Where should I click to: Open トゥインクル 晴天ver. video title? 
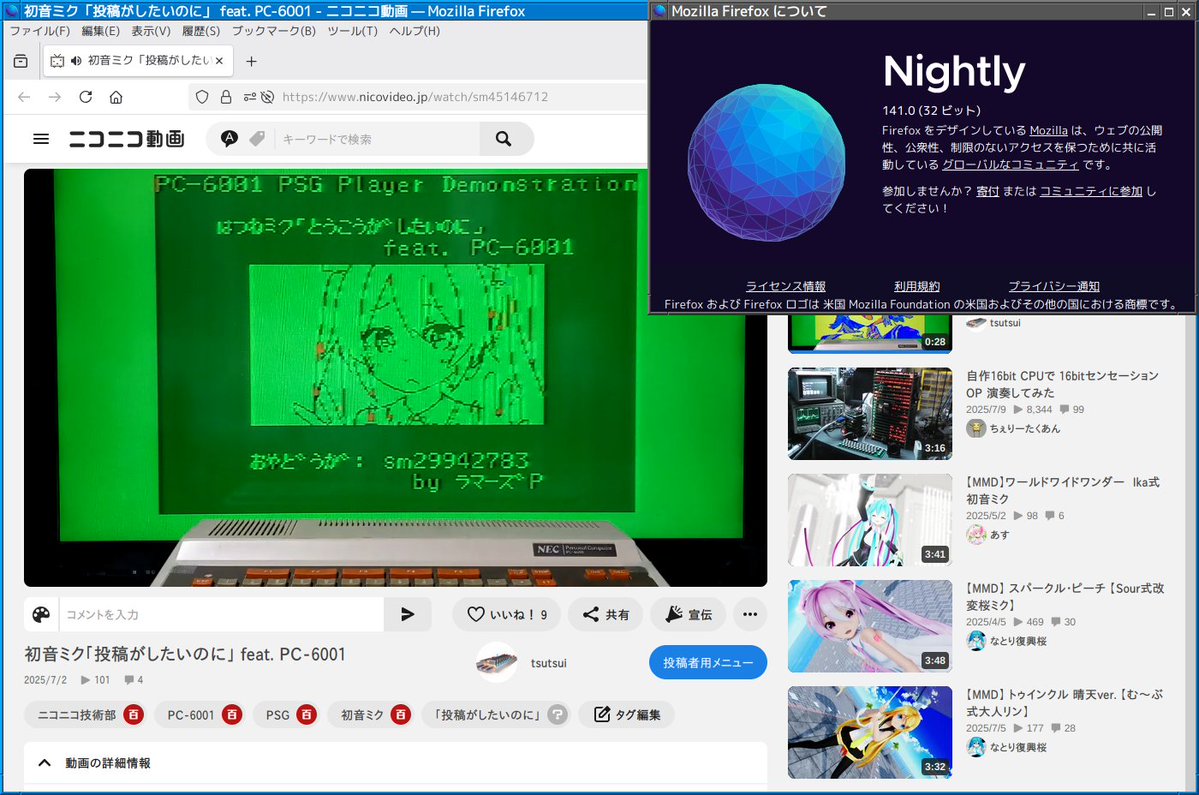coord(1064,703)
